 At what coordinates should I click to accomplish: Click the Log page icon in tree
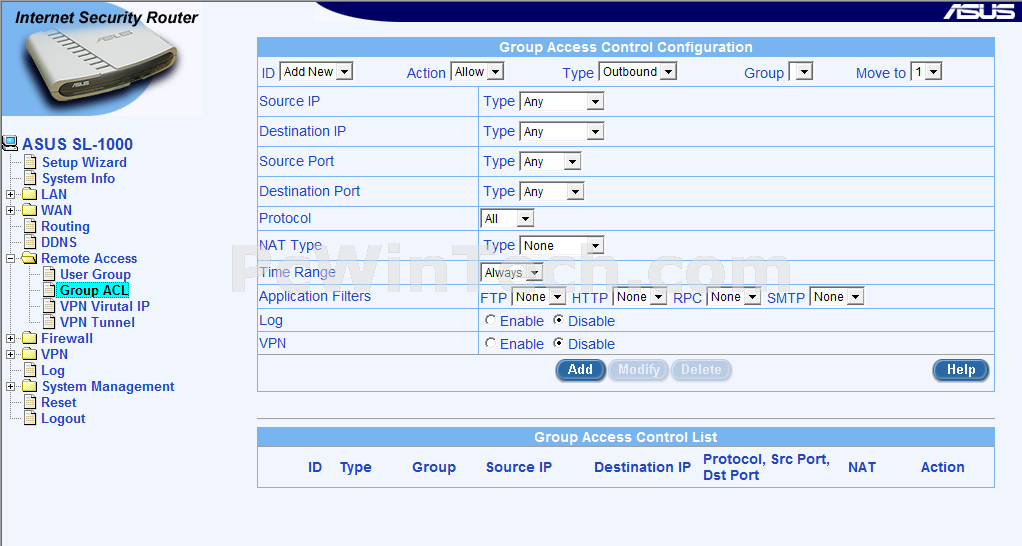(x=30, y=370)
